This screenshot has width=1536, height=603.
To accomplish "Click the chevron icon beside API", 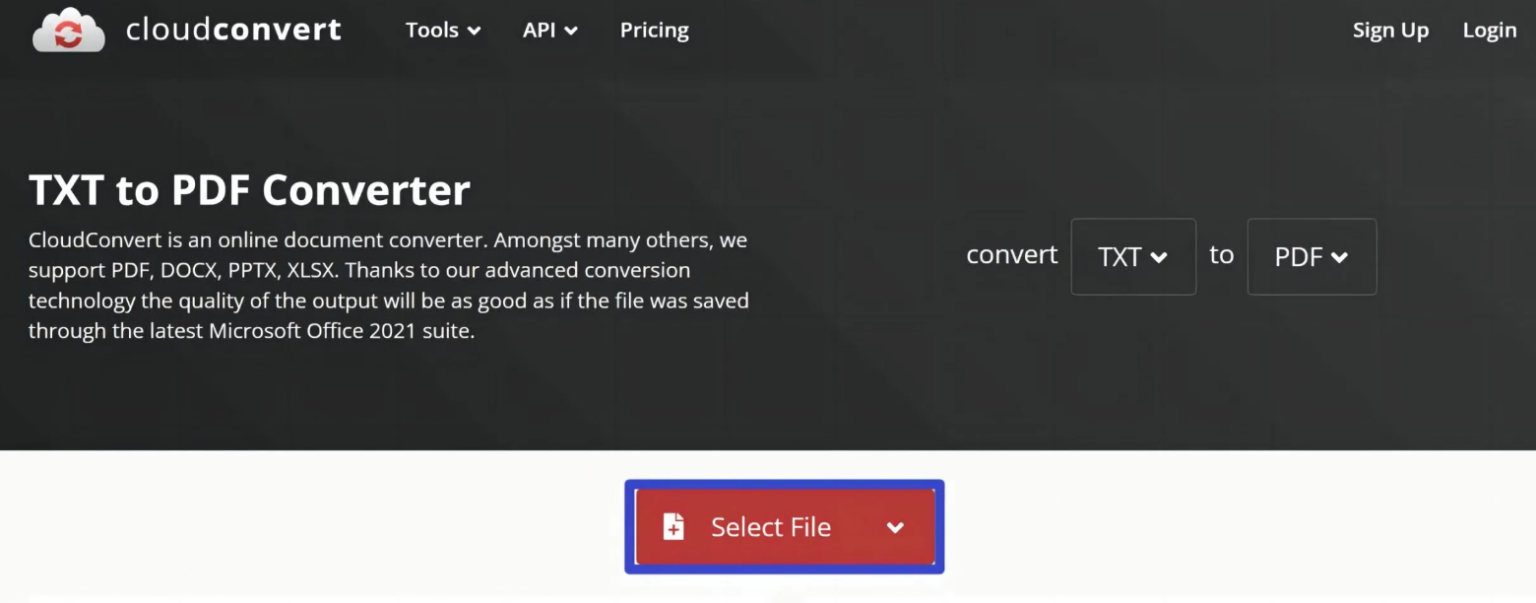I will 573,31.
